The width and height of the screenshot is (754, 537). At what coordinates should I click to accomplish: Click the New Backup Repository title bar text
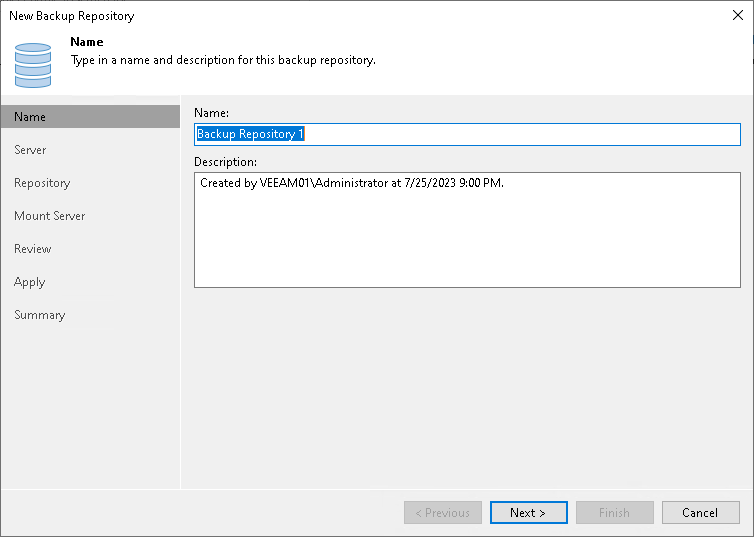71,16
